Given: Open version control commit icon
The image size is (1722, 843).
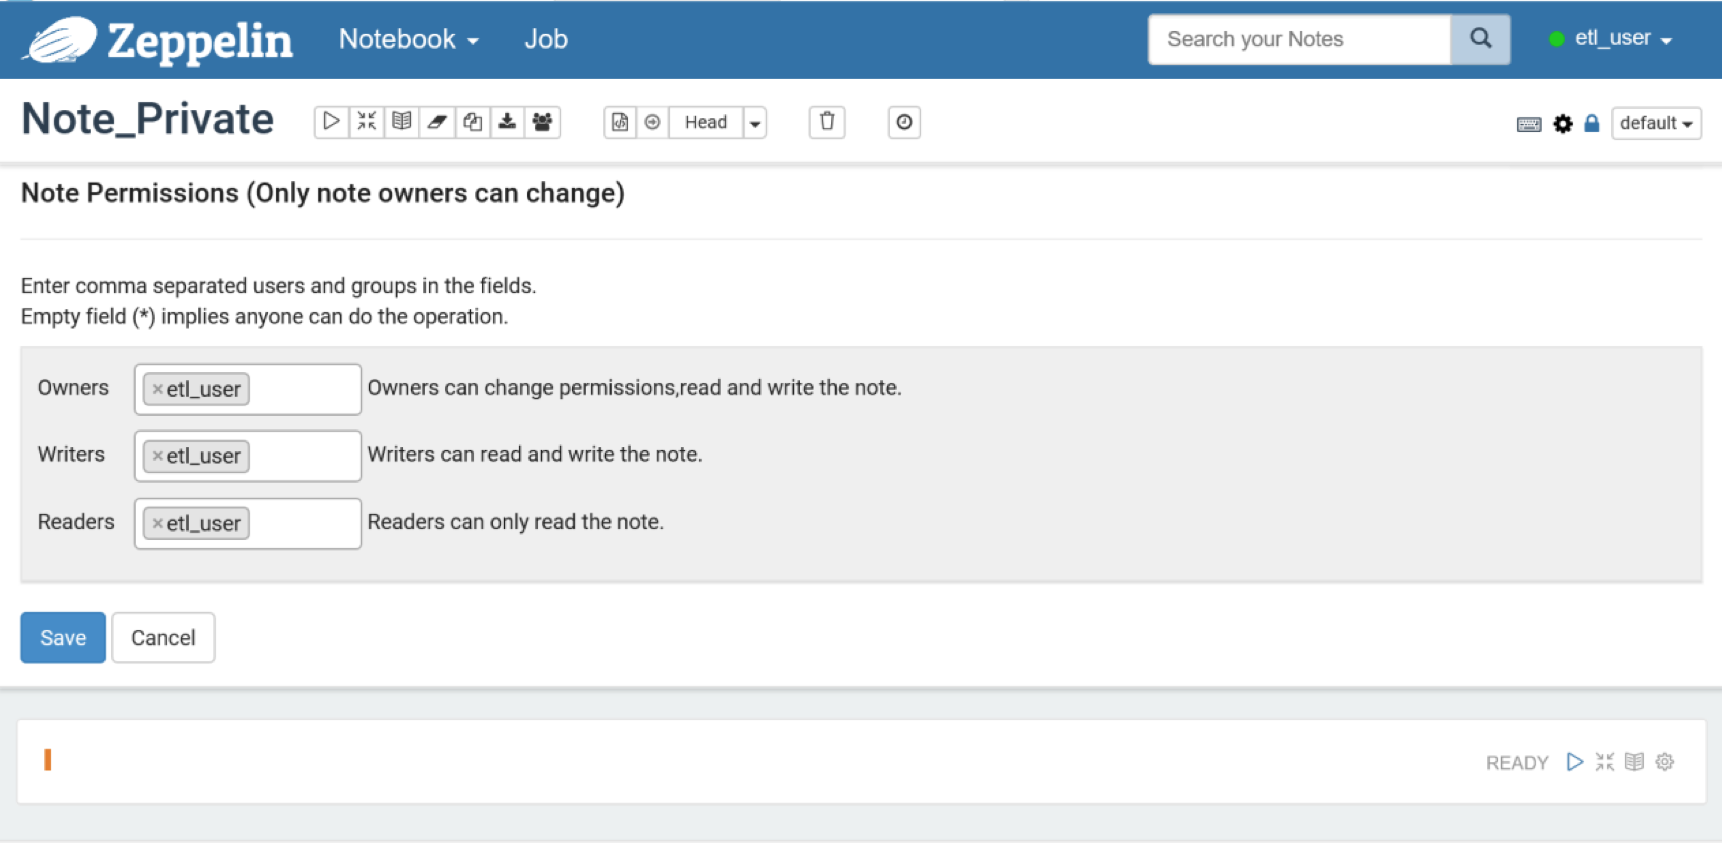Looking at the screenshot, I should [620, 122].
